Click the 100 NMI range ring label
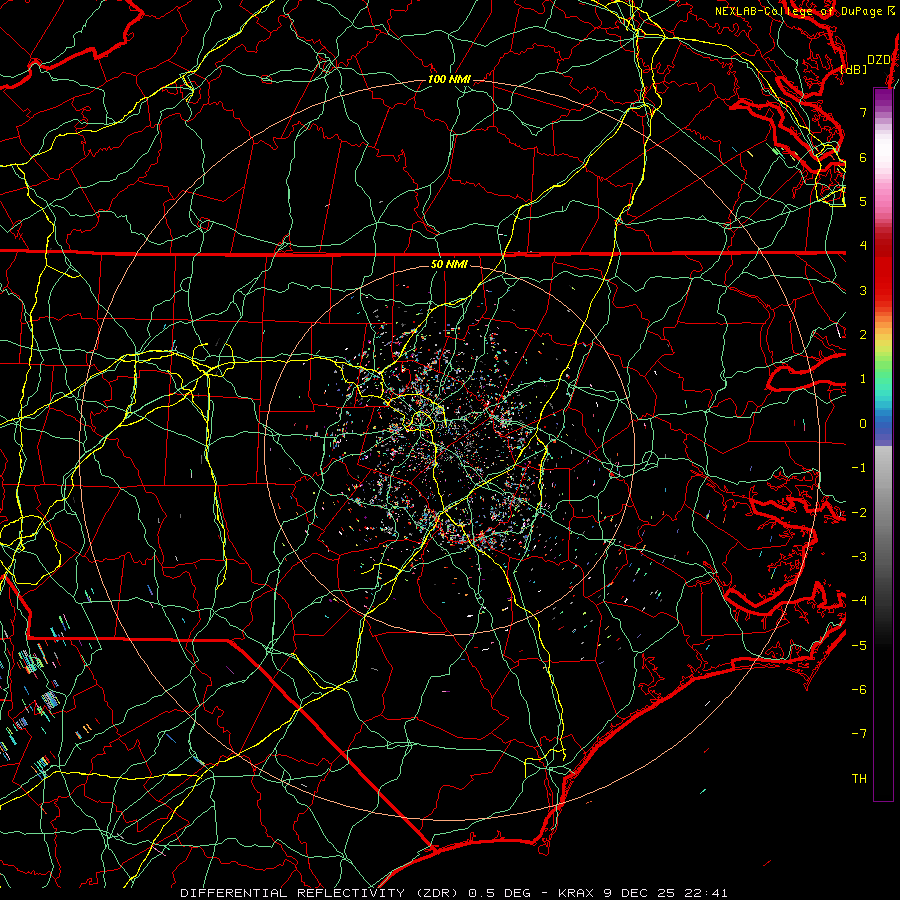900x900 pixels. click(x=449, y=79)
